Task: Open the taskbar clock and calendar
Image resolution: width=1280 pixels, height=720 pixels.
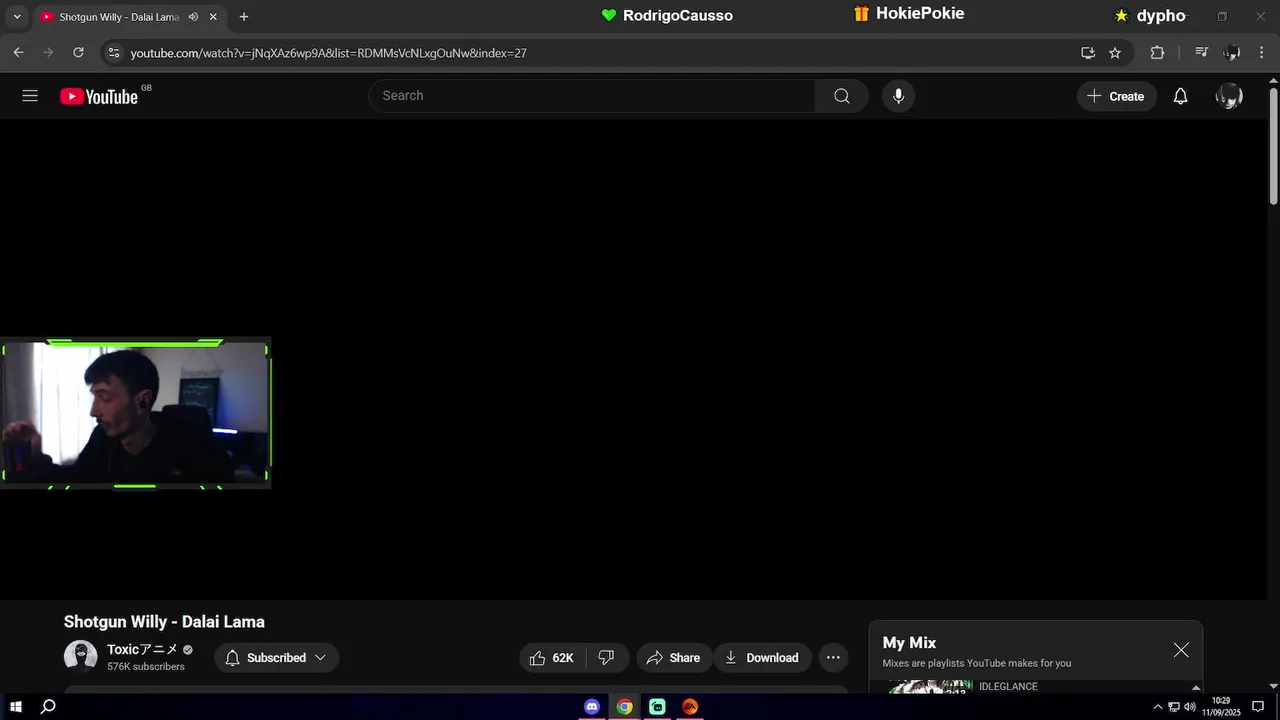Action: point(1221,707)
